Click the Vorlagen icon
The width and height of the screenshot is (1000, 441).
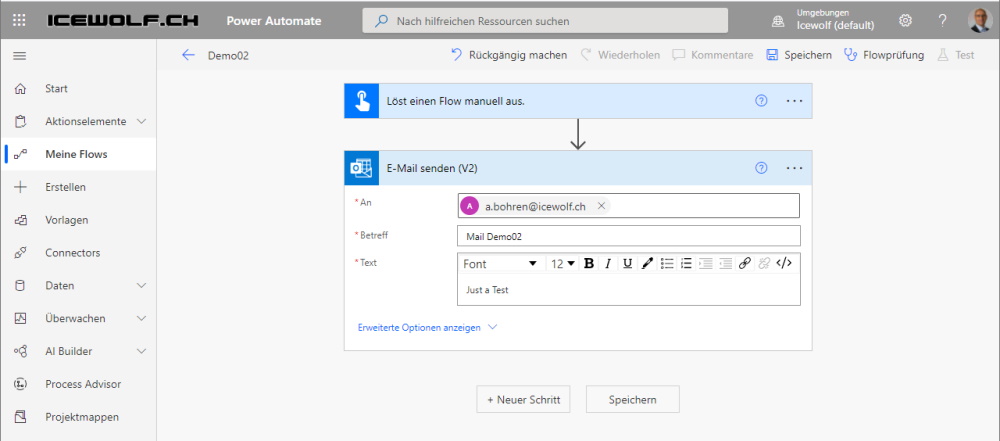pos(20,220)
